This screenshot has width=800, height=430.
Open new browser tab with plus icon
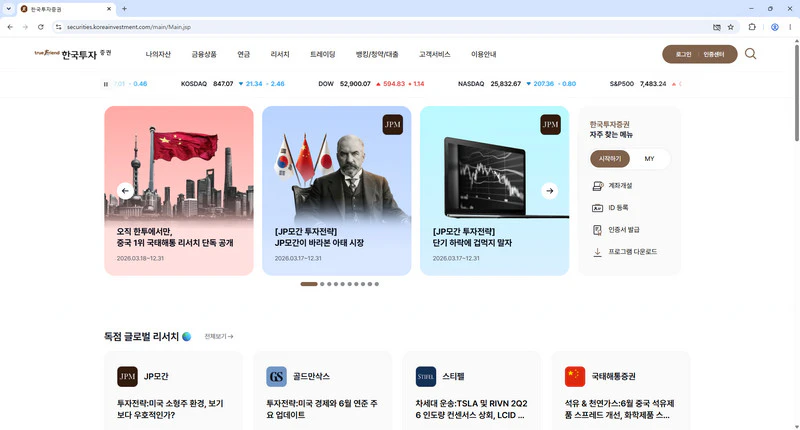(124, 9)
